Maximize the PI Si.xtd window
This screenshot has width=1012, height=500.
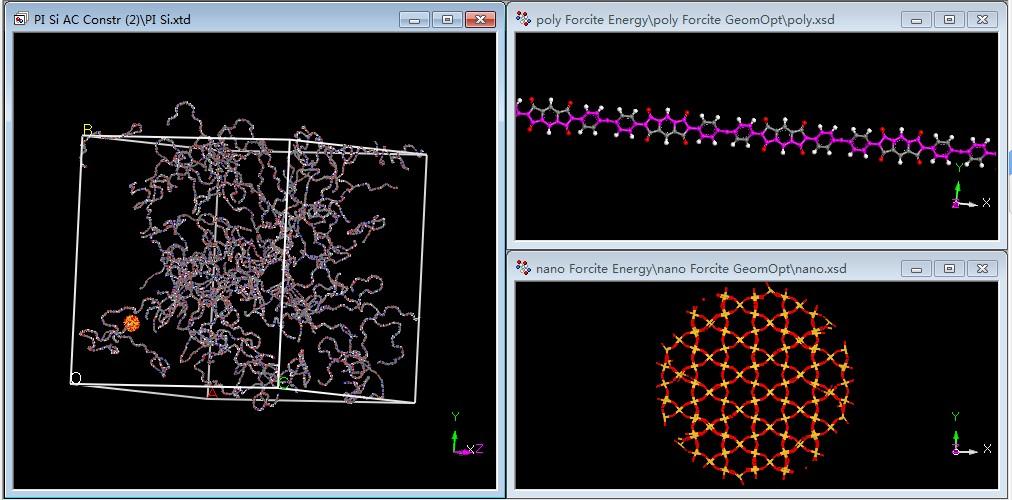447,19
